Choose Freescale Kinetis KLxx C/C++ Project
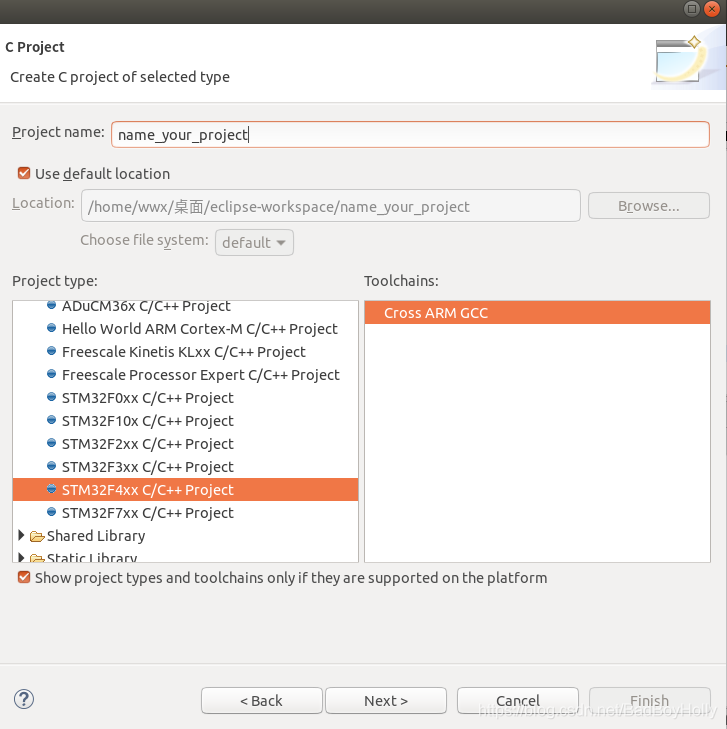727x729 pixels. 185,352
